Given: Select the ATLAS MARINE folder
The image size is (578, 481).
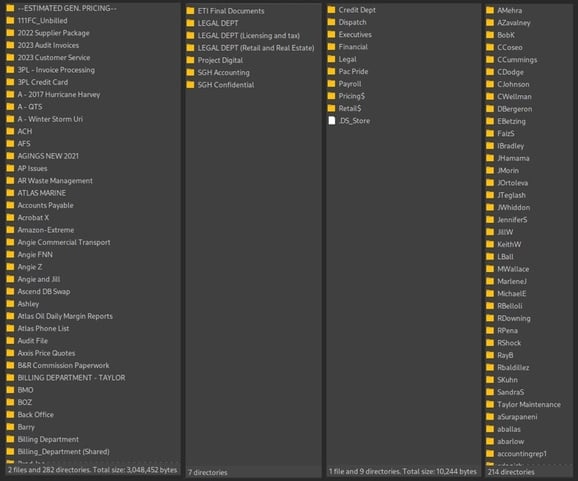Looking at the screenshot, I should tap(42, 193).
